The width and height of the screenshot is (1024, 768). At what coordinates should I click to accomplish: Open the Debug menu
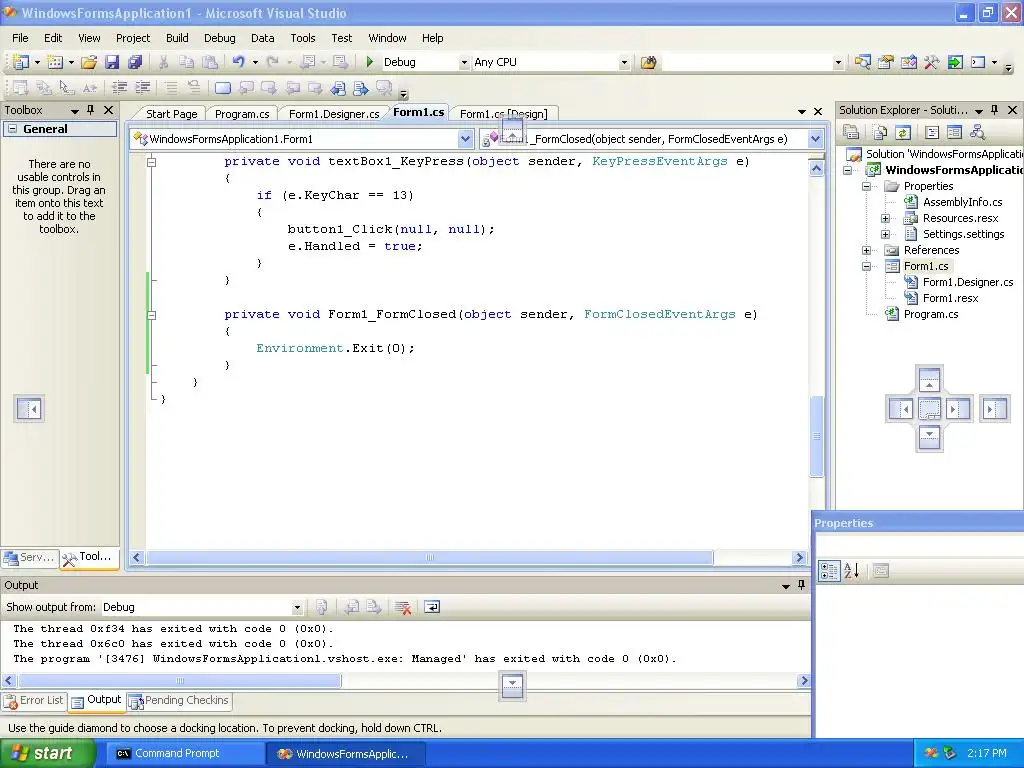click(219, 38)
